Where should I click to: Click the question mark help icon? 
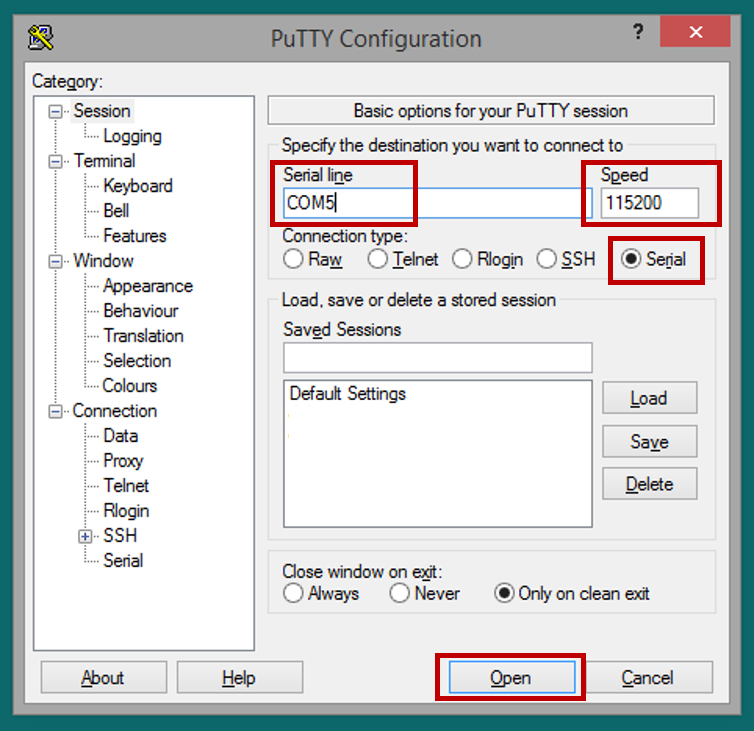[638, 32]
